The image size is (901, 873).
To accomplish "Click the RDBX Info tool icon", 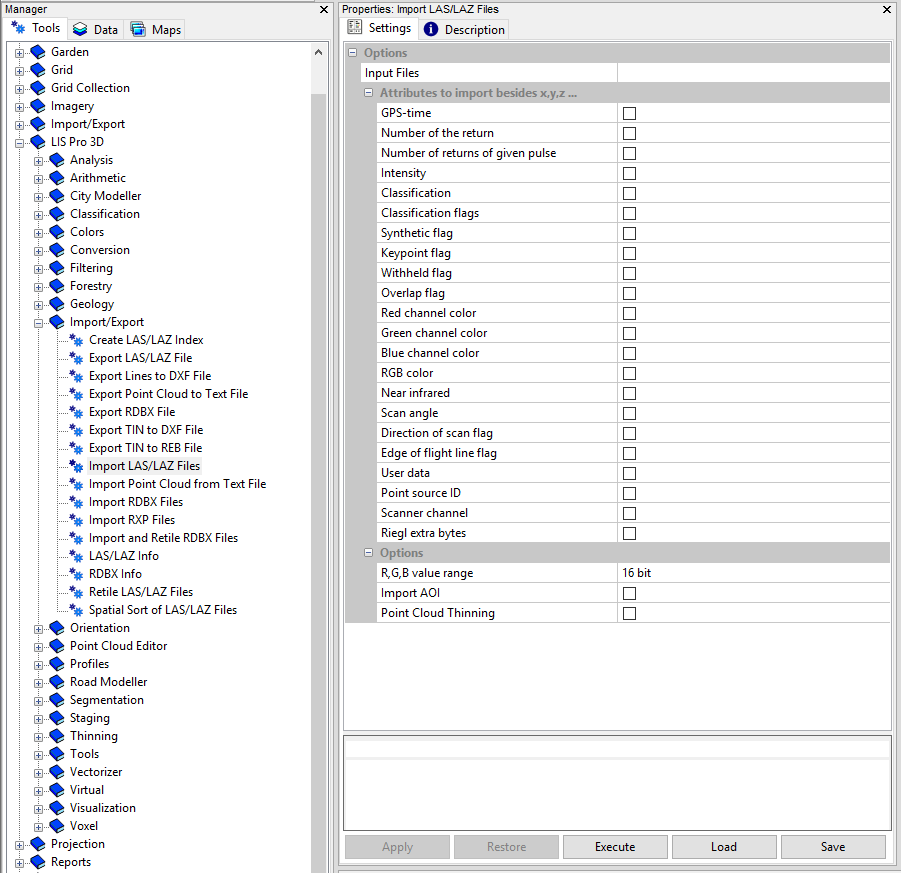I will point(76,574).
